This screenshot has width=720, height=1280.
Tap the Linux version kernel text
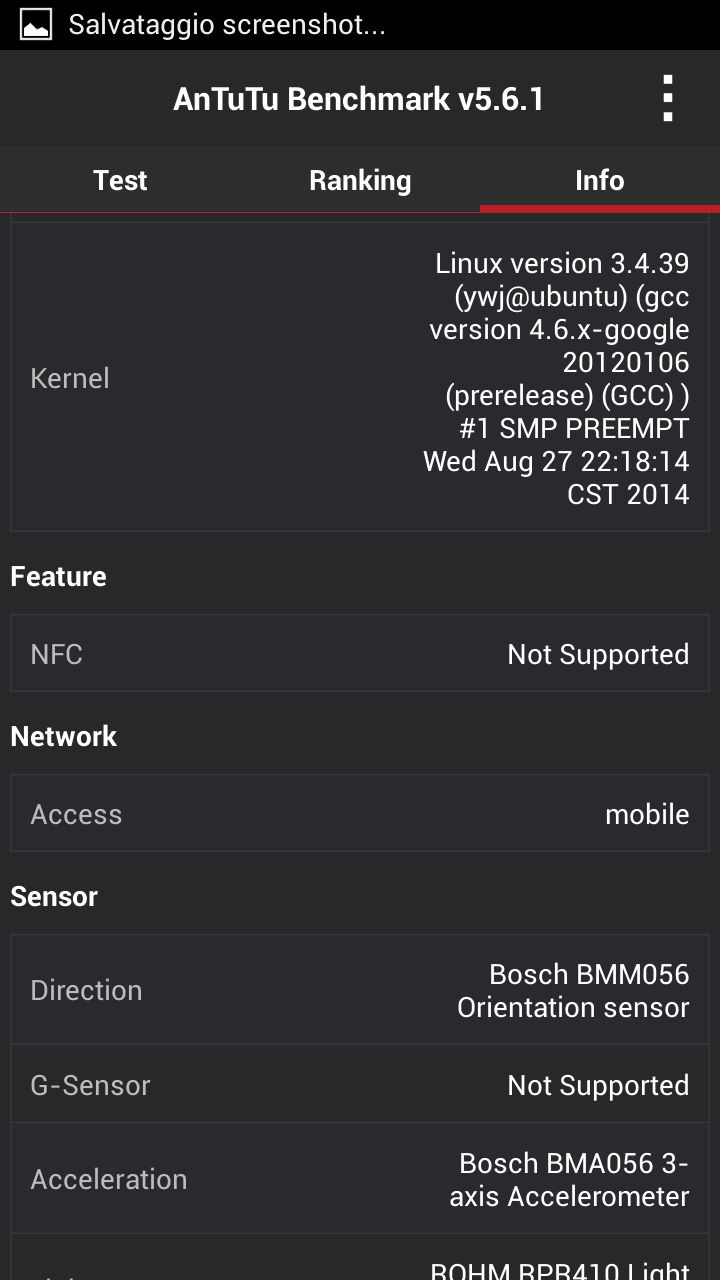(x=558, y=378)
